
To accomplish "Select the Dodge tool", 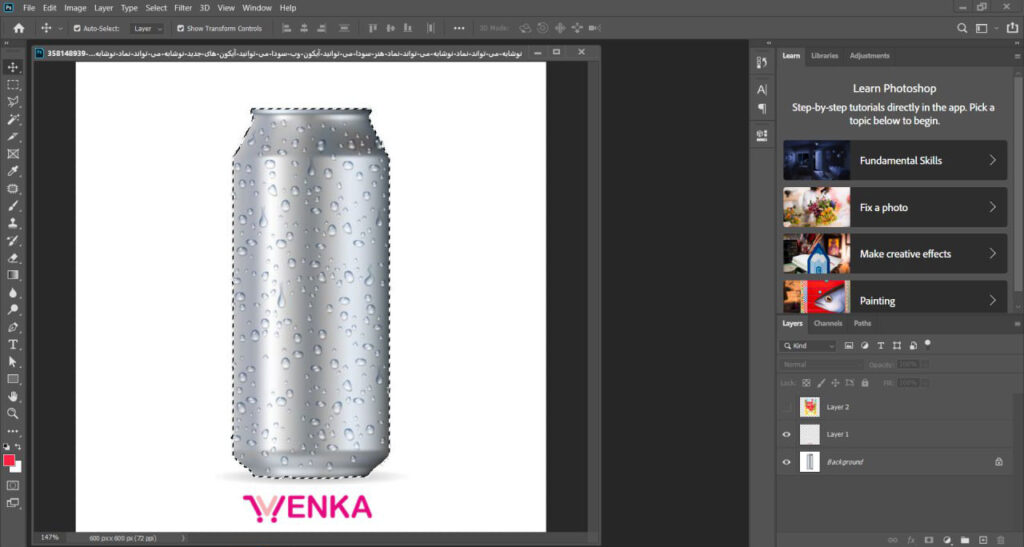I will (x=12, y=309).
